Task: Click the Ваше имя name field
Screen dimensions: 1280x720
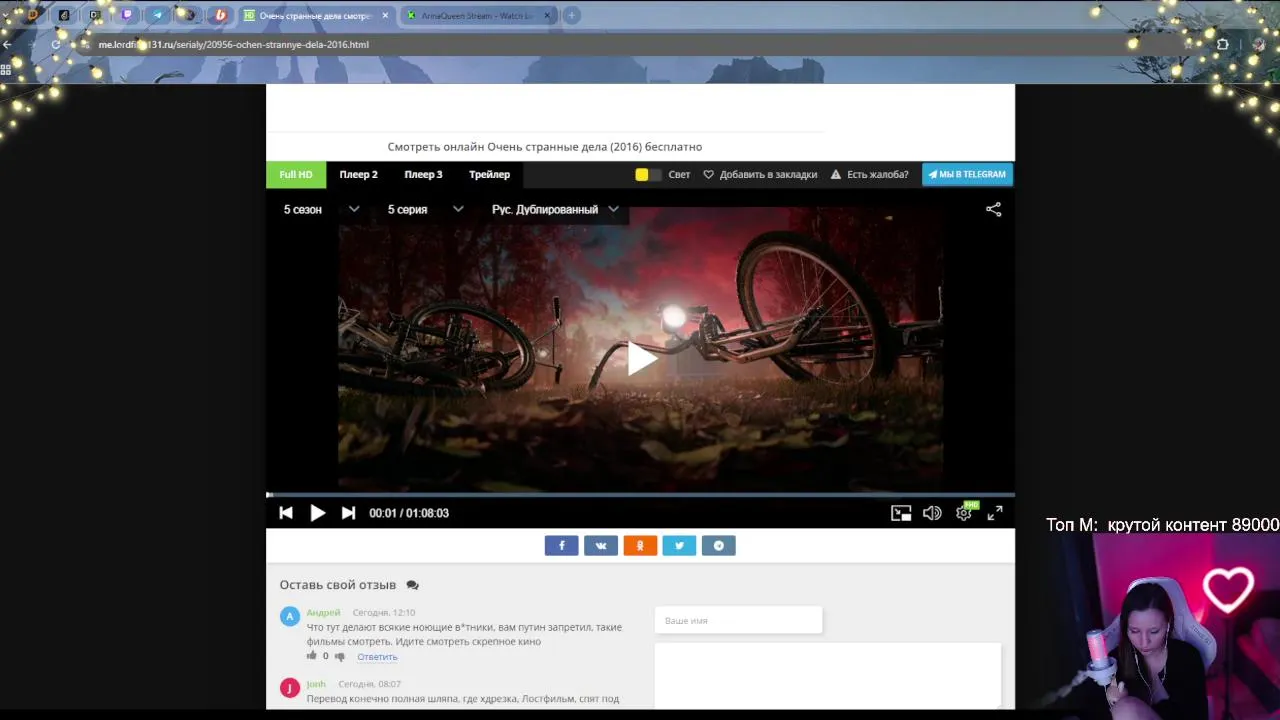Action: click(x=738, y=620)
